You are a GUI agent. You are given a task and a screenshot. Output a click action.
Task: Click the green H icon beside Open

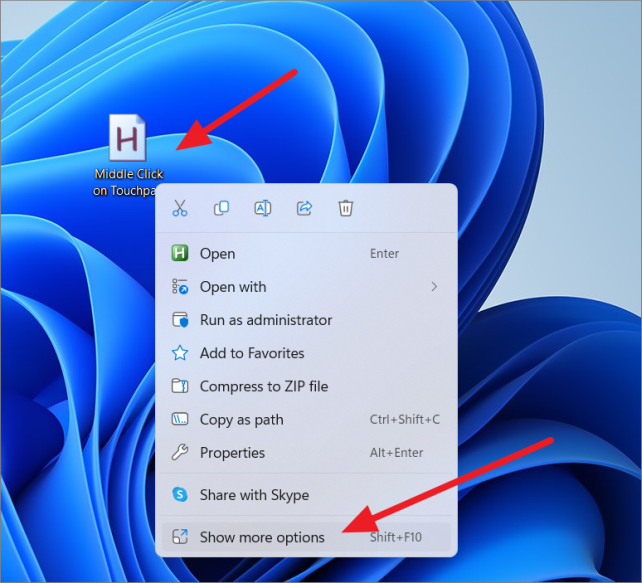[180, 253]
